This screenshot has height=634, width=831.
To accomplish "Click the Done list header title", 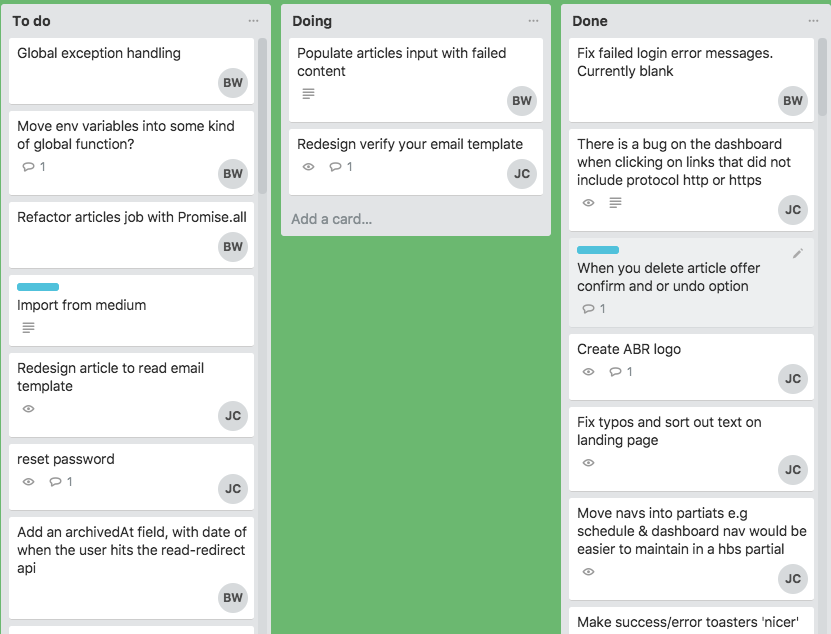I will (x=590, y=21).
